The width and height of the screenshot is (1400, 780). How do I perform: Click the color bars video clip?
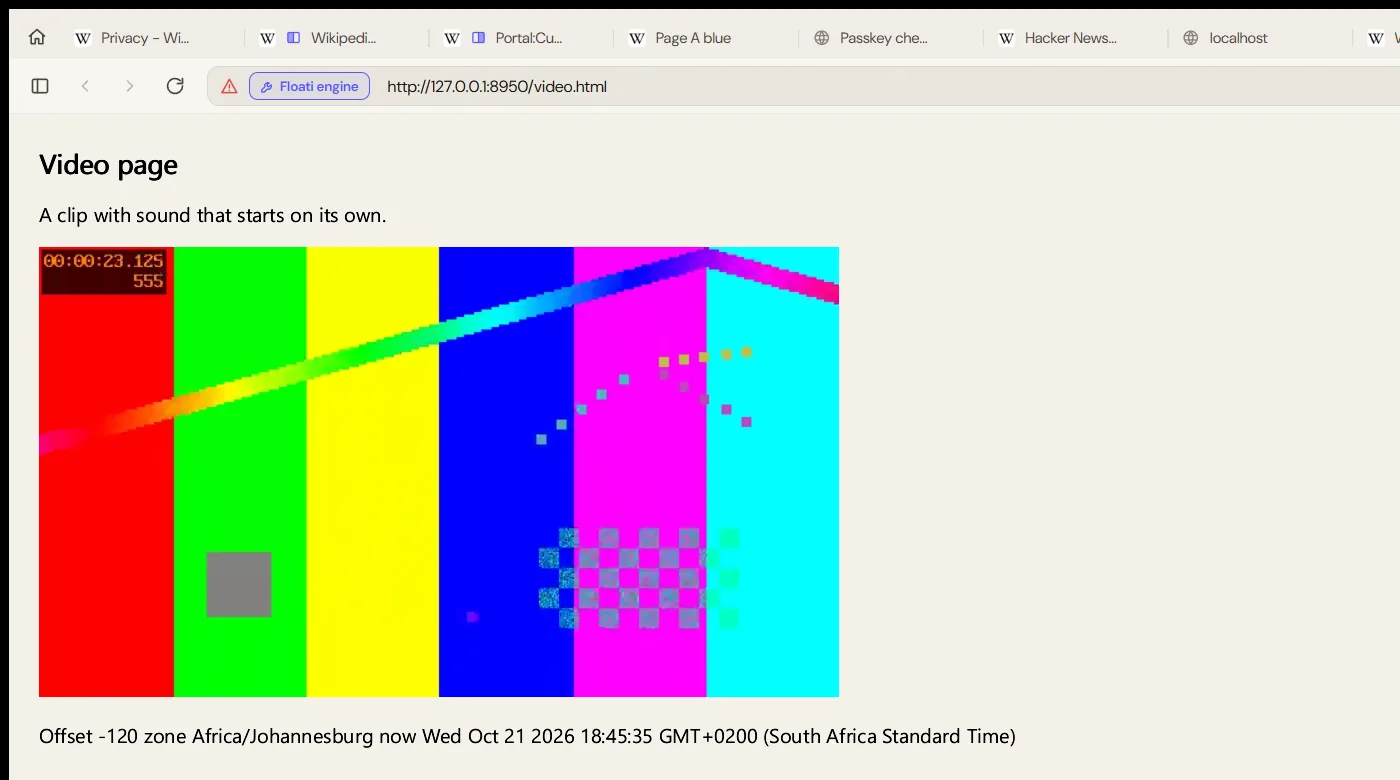(439, 472)
